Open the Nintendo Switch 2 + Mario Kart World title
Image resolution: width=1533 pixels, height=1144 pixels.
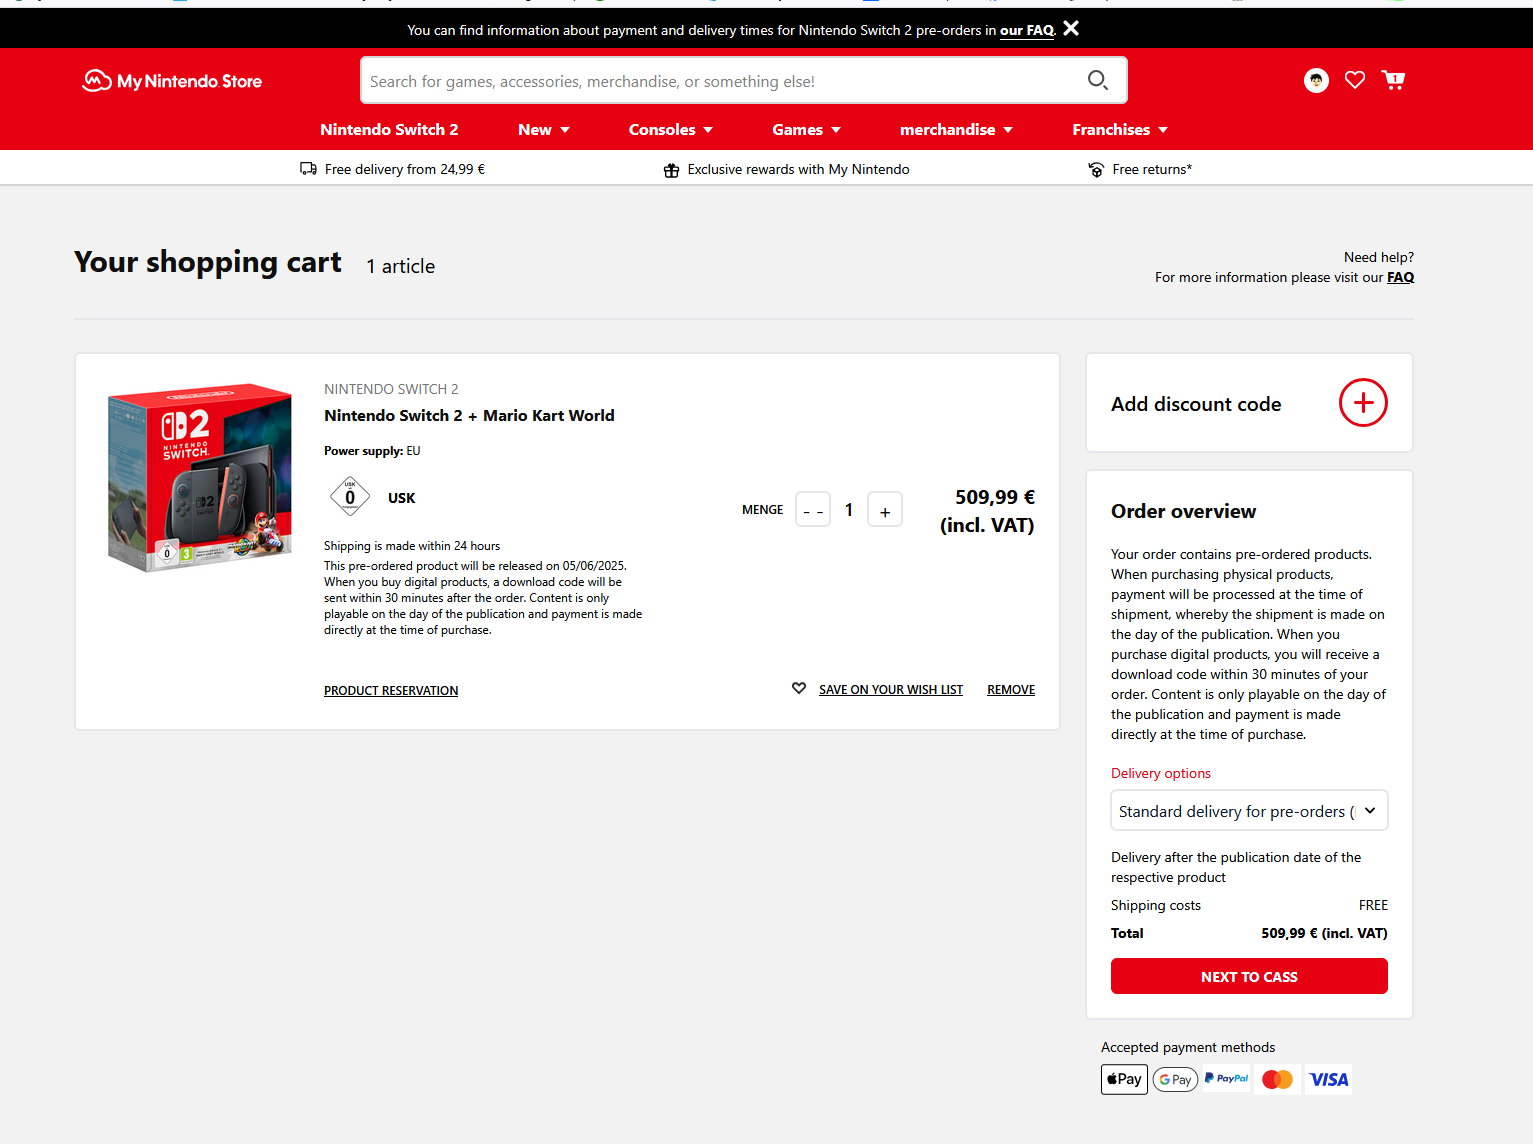(x=469, y=415)
